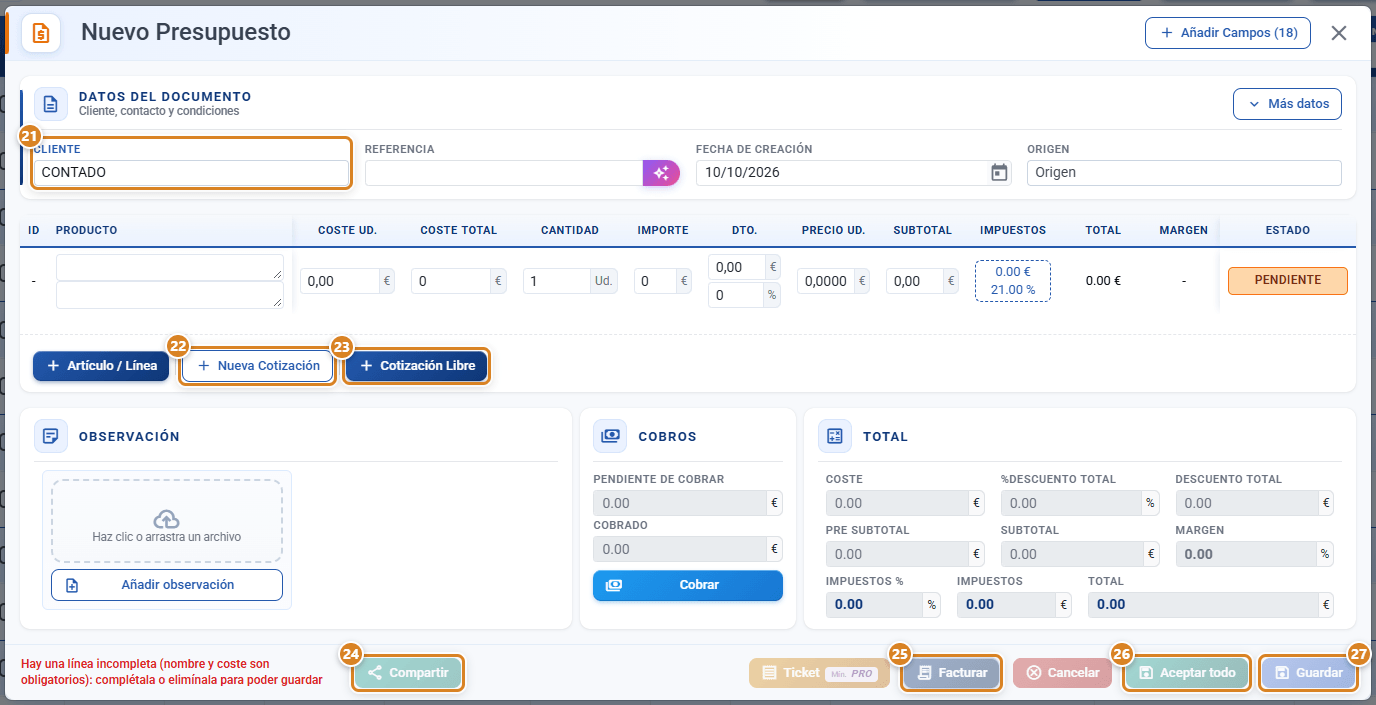The image size is (1376, 705).
Task: Click the PRODUCTO column header
Action: 86,230
